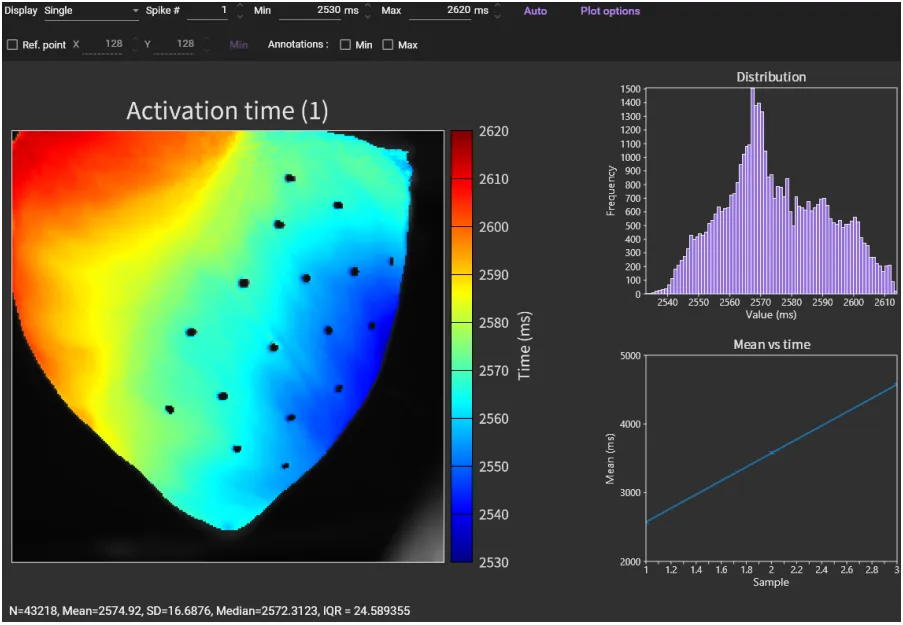903x625 pixels.
Task: Enable the Ref. point checkbox
Action: [13, 45]
